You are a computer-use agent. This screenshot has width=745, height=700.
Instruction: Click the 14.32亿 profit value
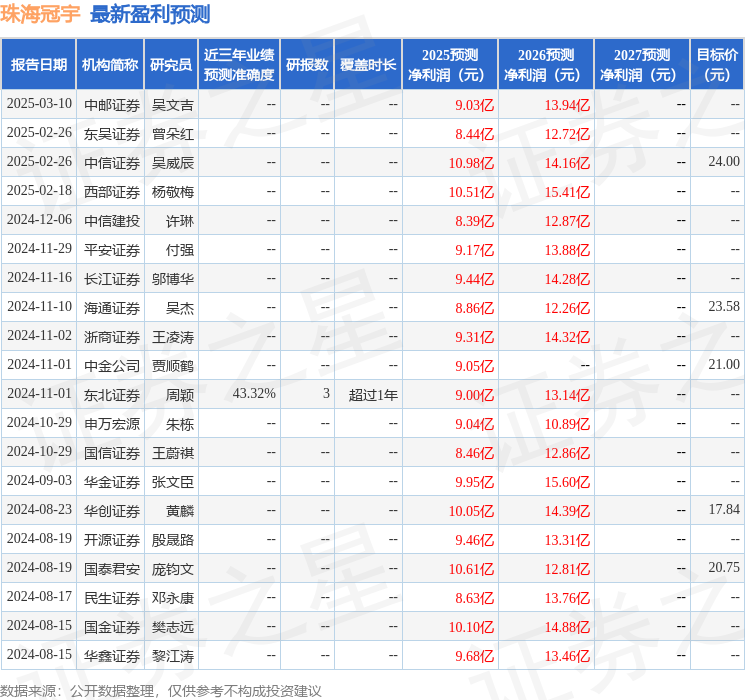click(567, 337)
